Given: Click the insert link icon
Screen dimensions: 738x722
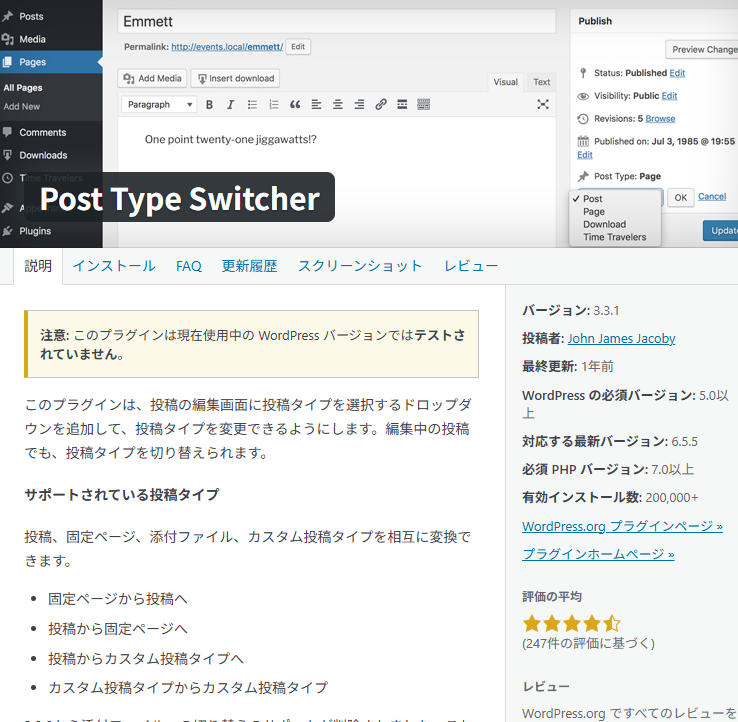Looking at the screenshot, I should tap(381, 104).
